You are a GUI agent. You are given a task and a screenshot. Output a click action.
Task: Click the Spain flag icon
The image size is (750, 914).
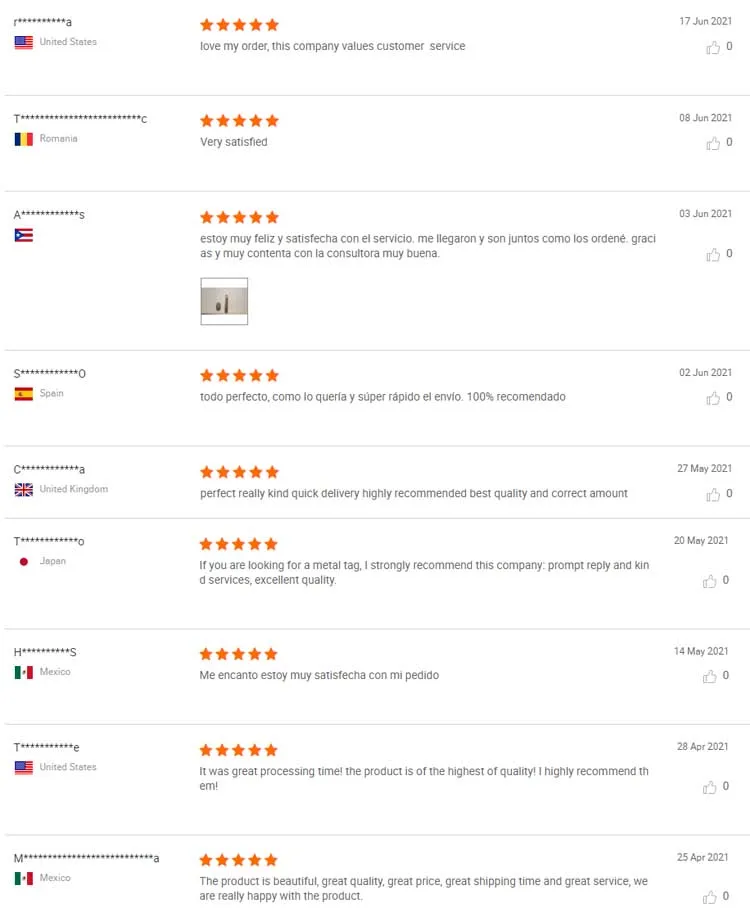click(24, 394)
